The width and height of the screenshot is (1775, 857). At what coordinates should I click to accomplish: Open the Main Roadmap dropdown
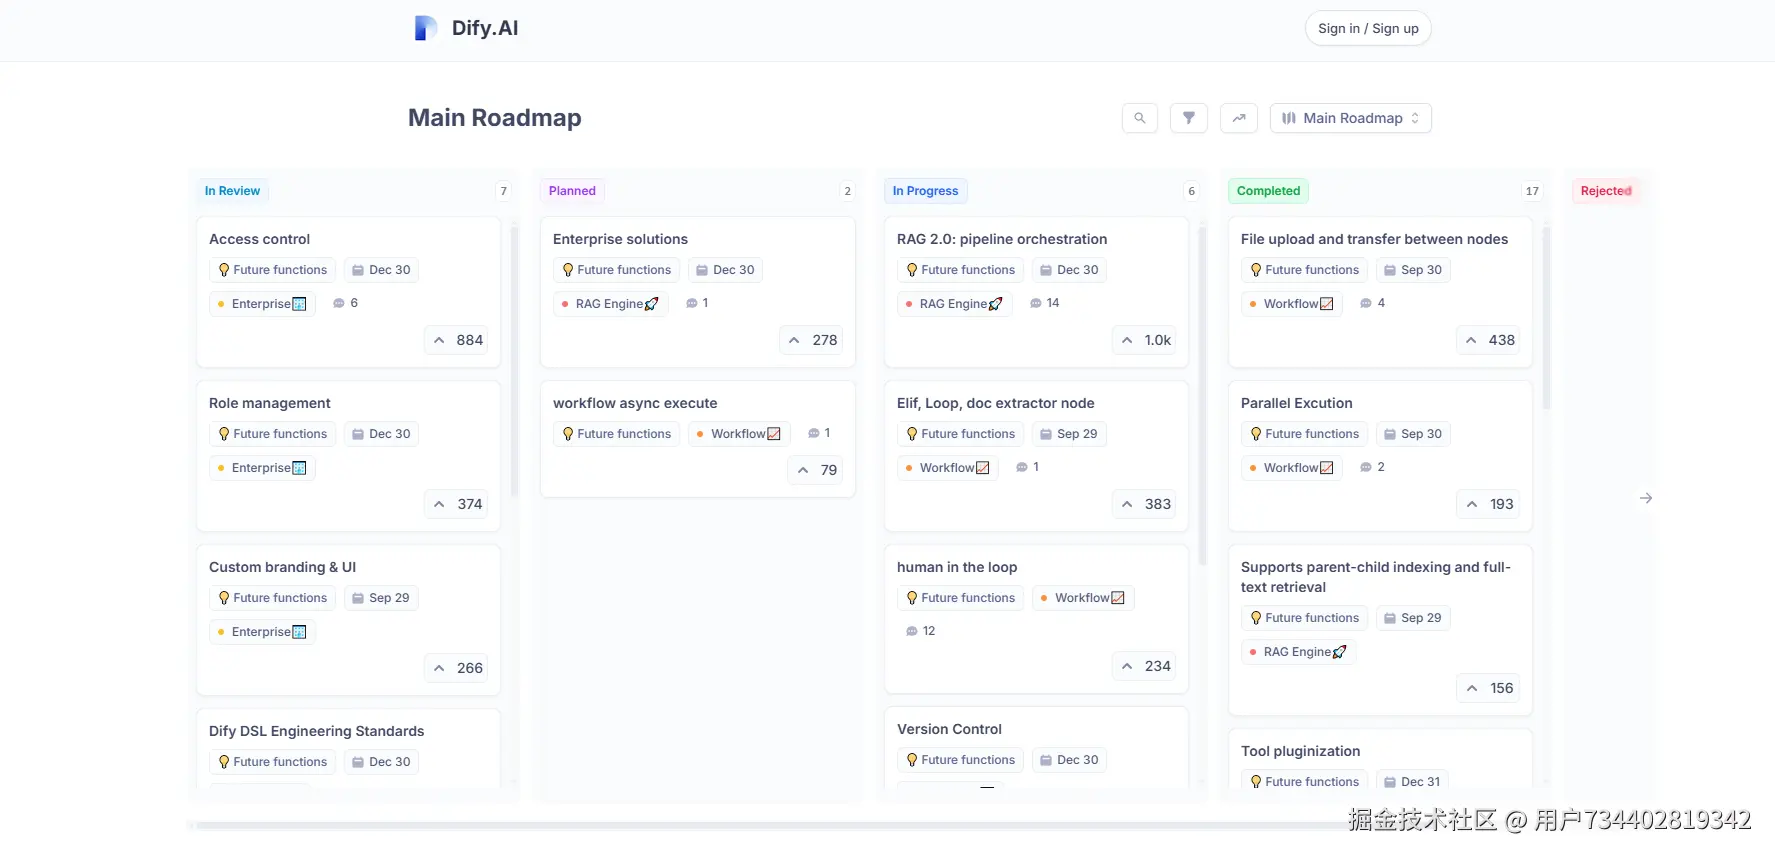coord(1350,118)
